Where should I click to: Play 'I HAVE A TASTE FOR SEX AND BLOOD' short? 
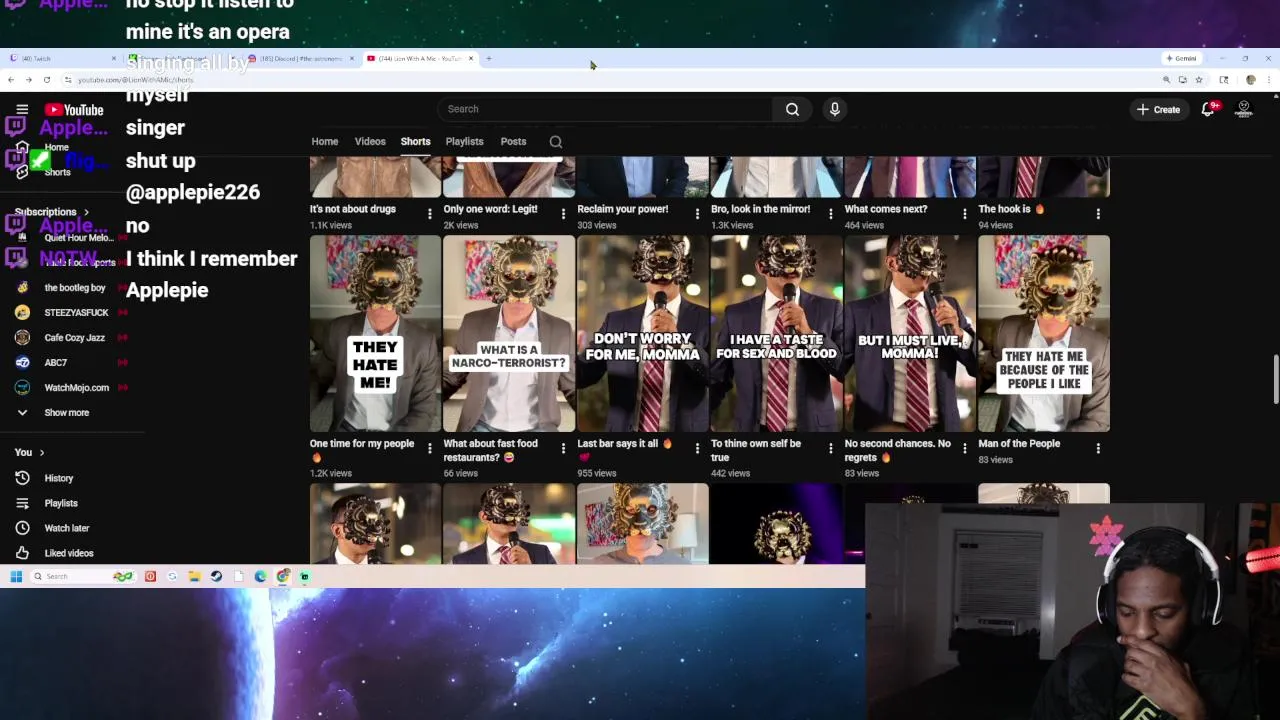(x=776, y=334)
